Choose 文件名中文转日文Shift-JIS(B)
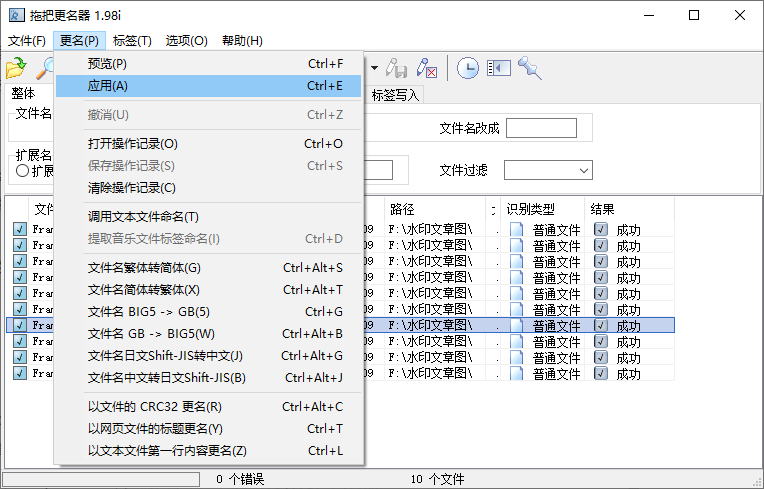Image resolution: width=764 pixels, height=489 pixels. tap(209, 377)
